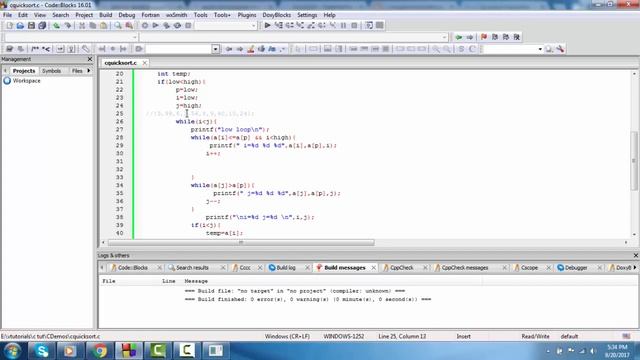640x360 pixels.
Task: Click the New file toolbar icon
Action: [x=9, y=26]
